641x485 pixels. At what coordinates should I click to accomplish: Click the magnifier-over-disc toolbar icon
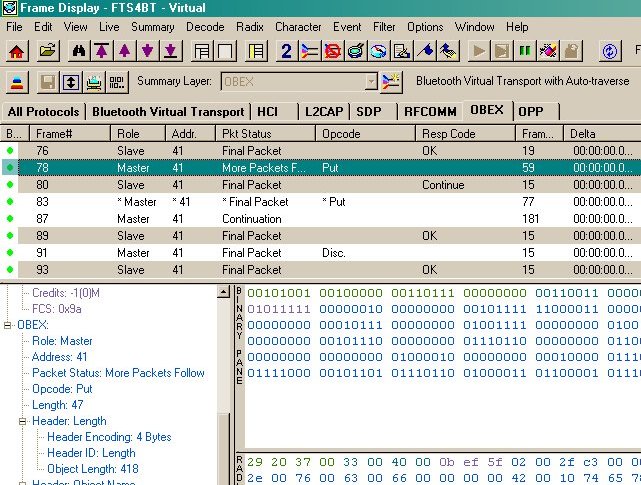coord(356,51)
